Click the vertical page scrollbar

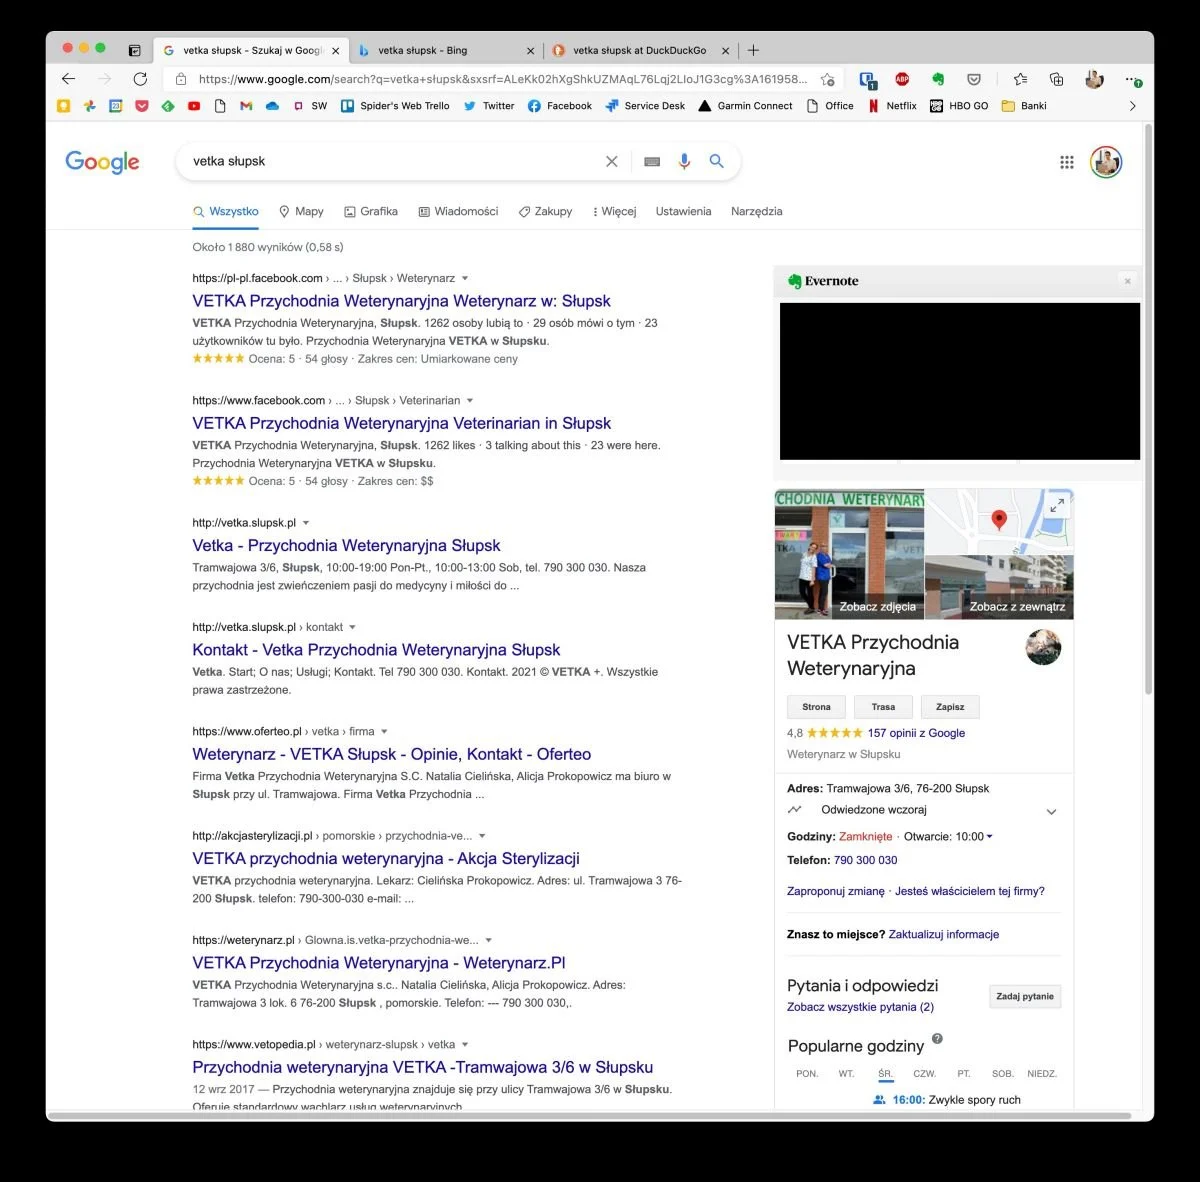tap(1148, 410)
